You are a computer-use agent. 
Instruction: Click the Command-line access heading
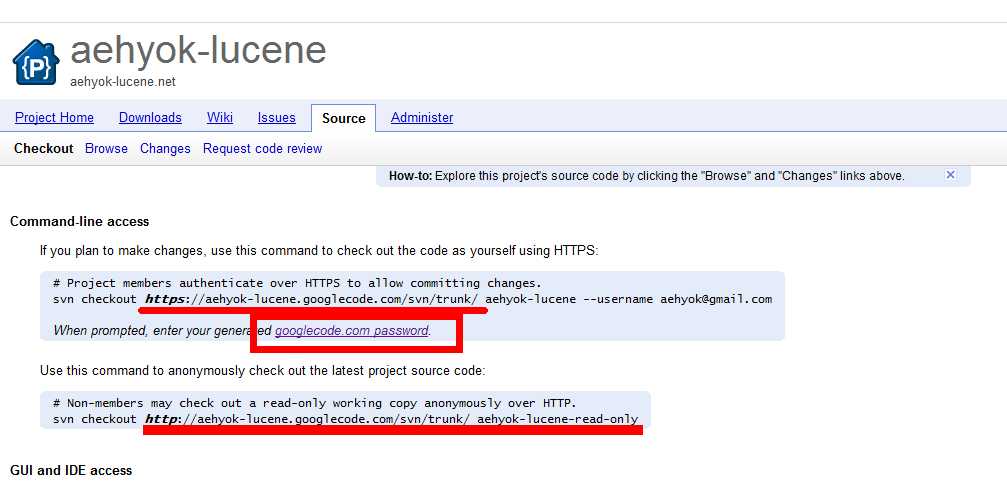click(80, 221)
